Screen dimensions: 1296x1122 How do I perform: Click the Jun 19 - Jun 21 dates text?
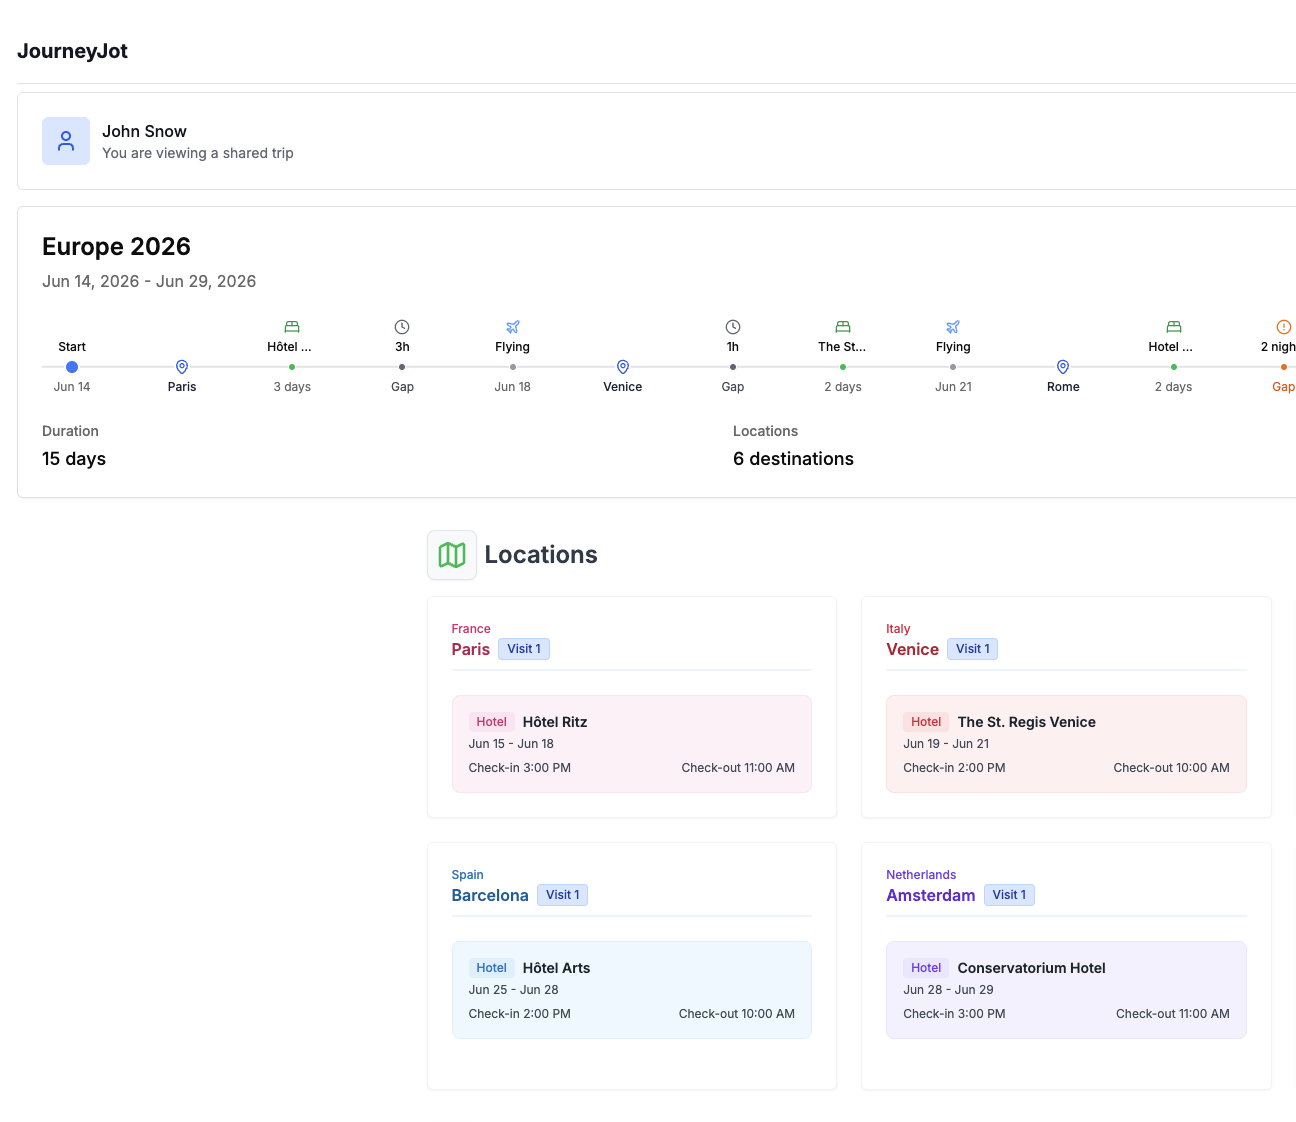click(x=946, y=744)
